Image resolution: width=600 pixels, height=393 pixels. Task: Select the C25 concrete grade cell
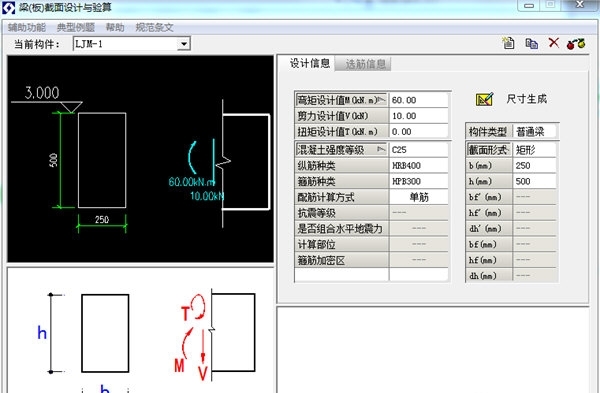419,150
